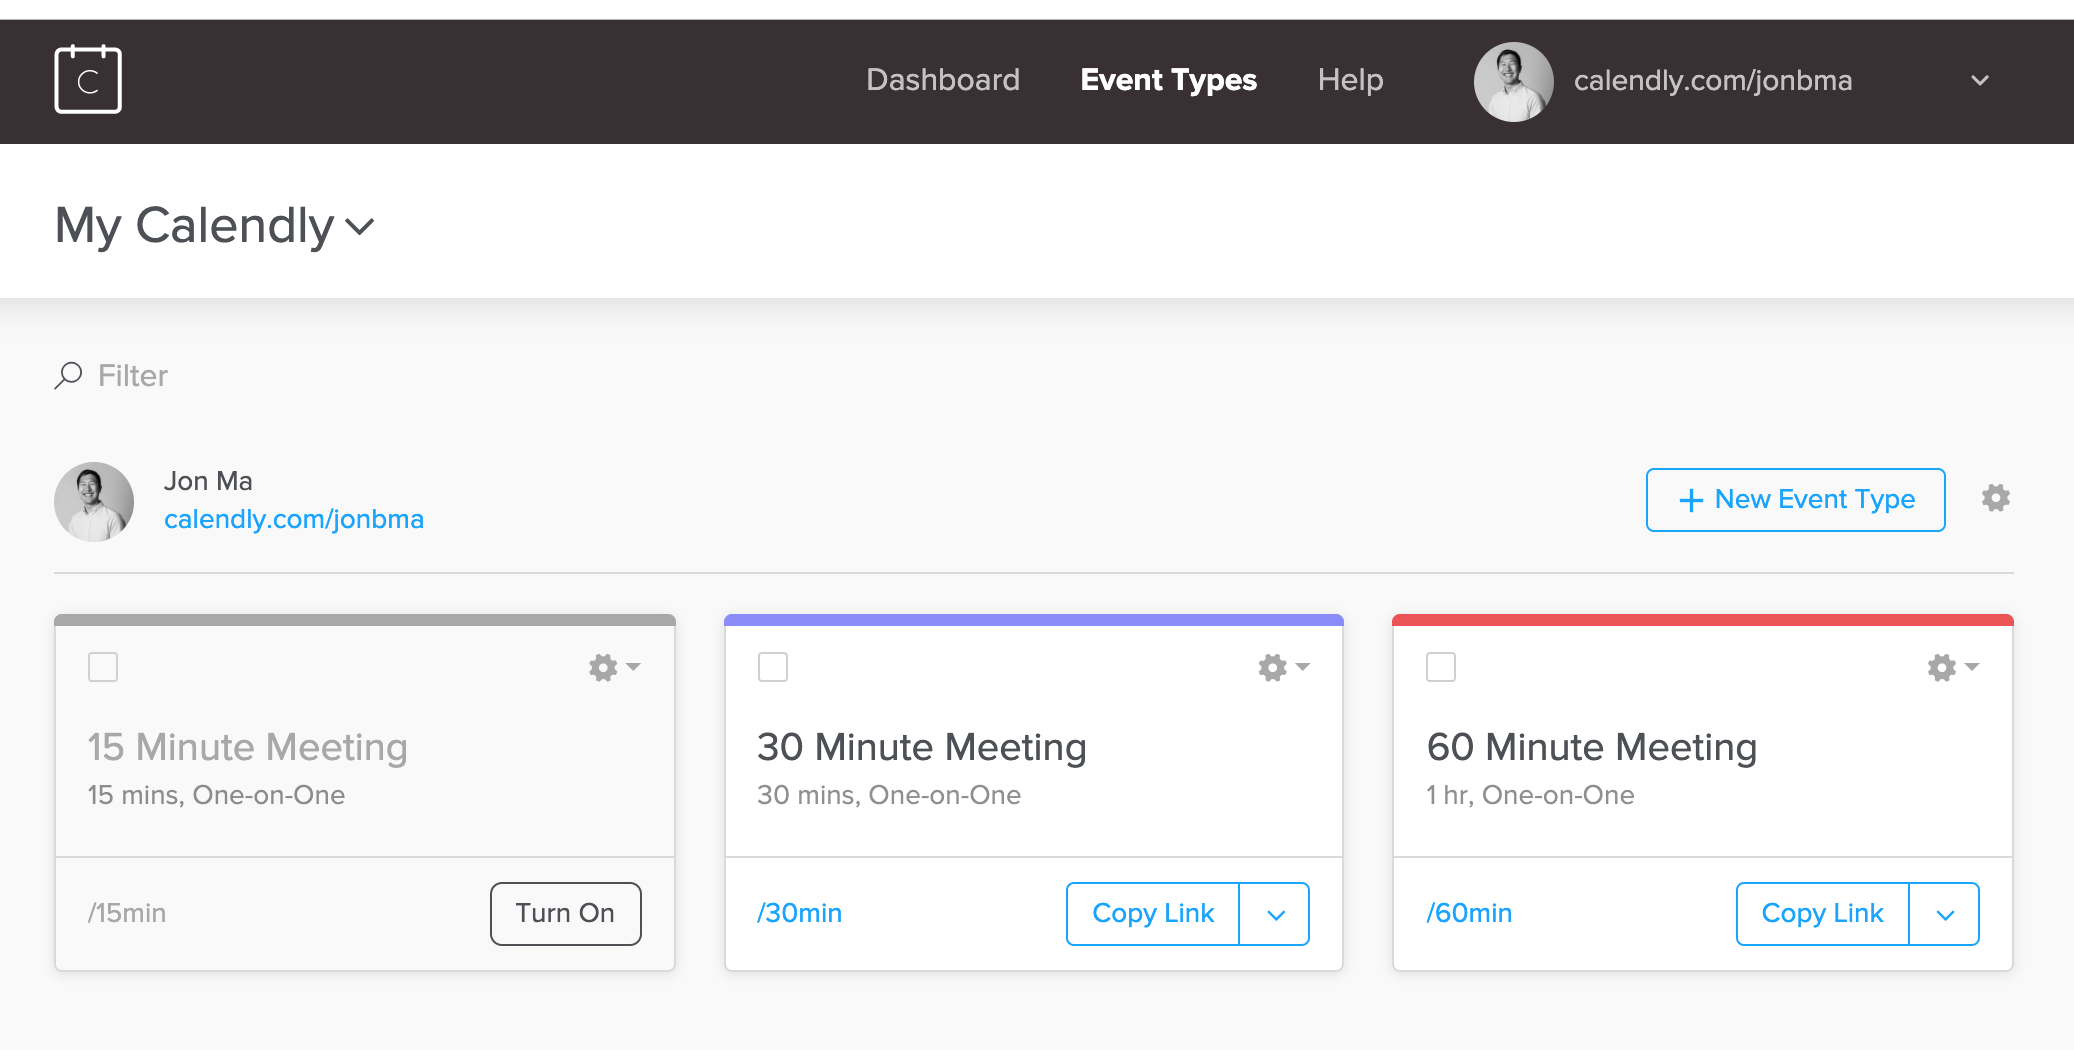This screenshot has width=2074, height=1050.
Task: Click the gray color bar on the 15 Minute card
Action: pos(365,620)
